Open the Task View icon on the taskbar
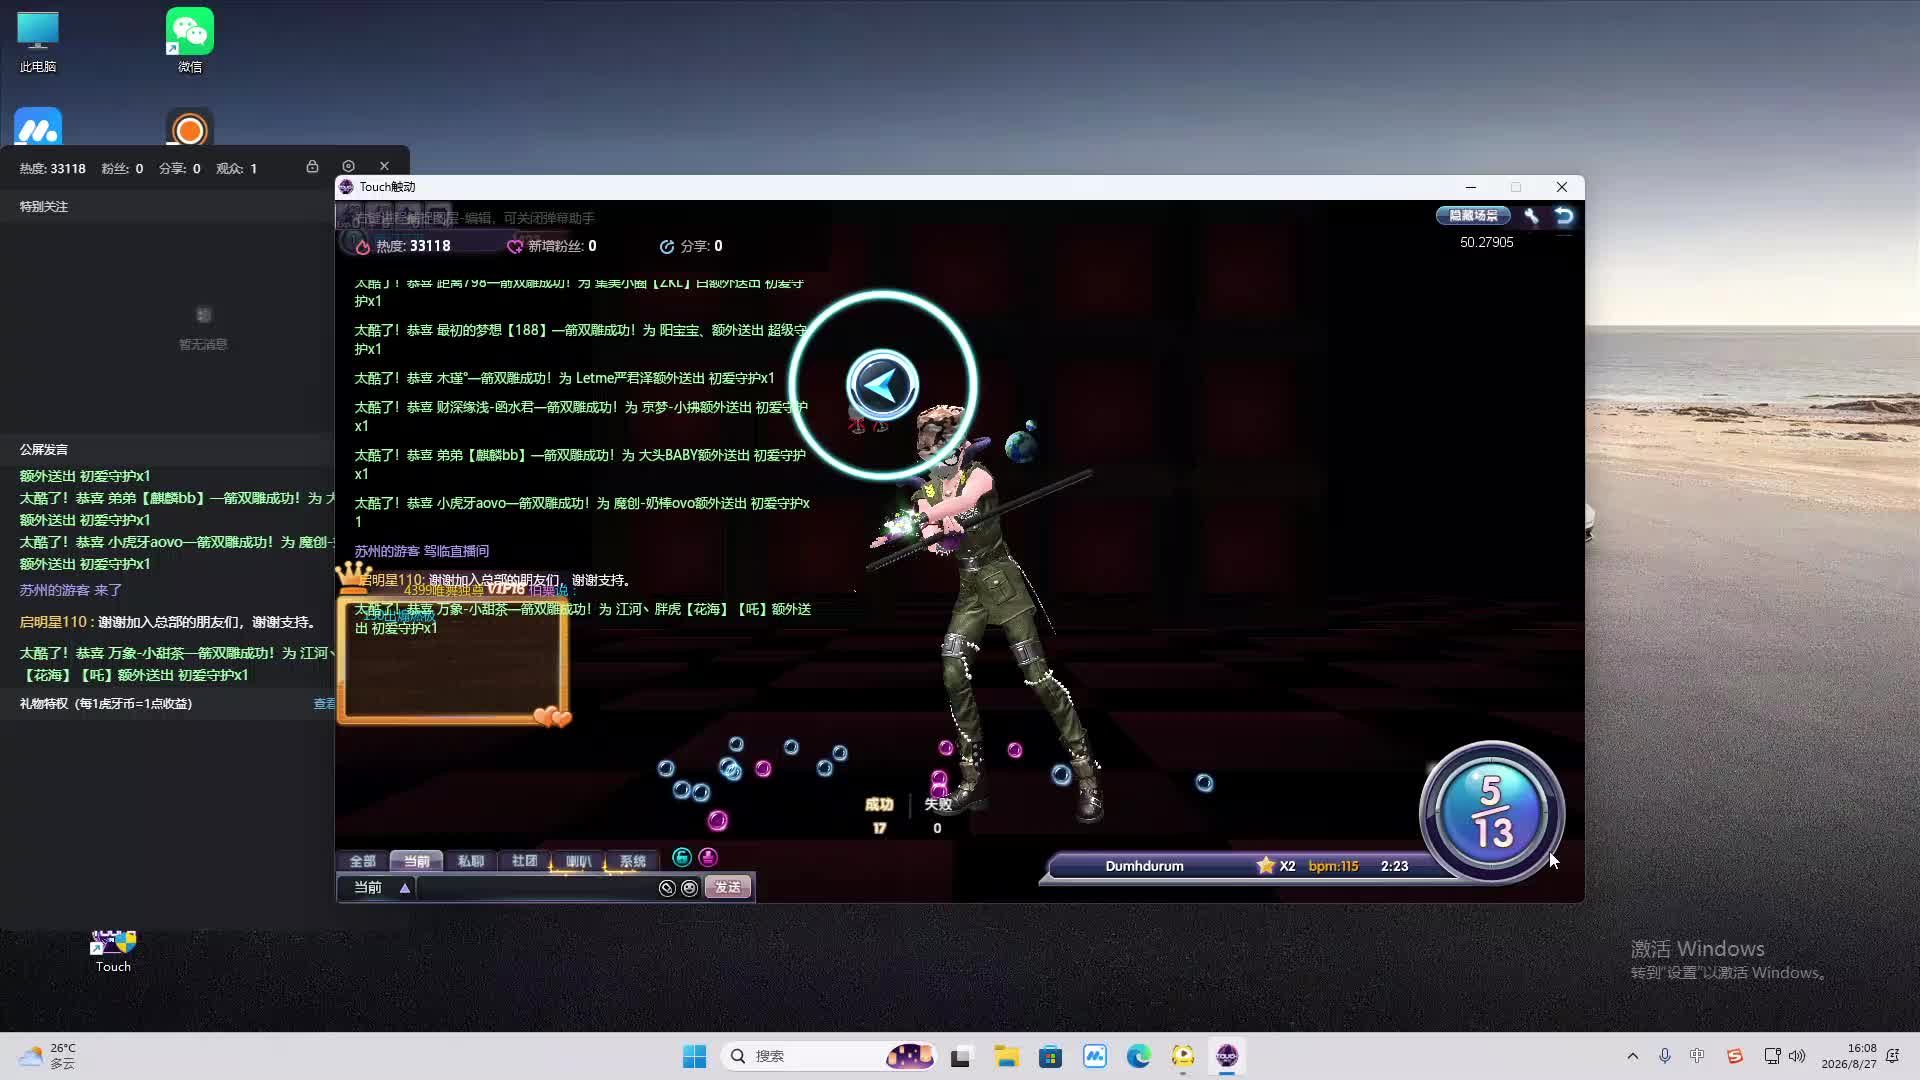This screenshot has width=1920, height=1080. pyautogui.click(x=961, y=1056)
